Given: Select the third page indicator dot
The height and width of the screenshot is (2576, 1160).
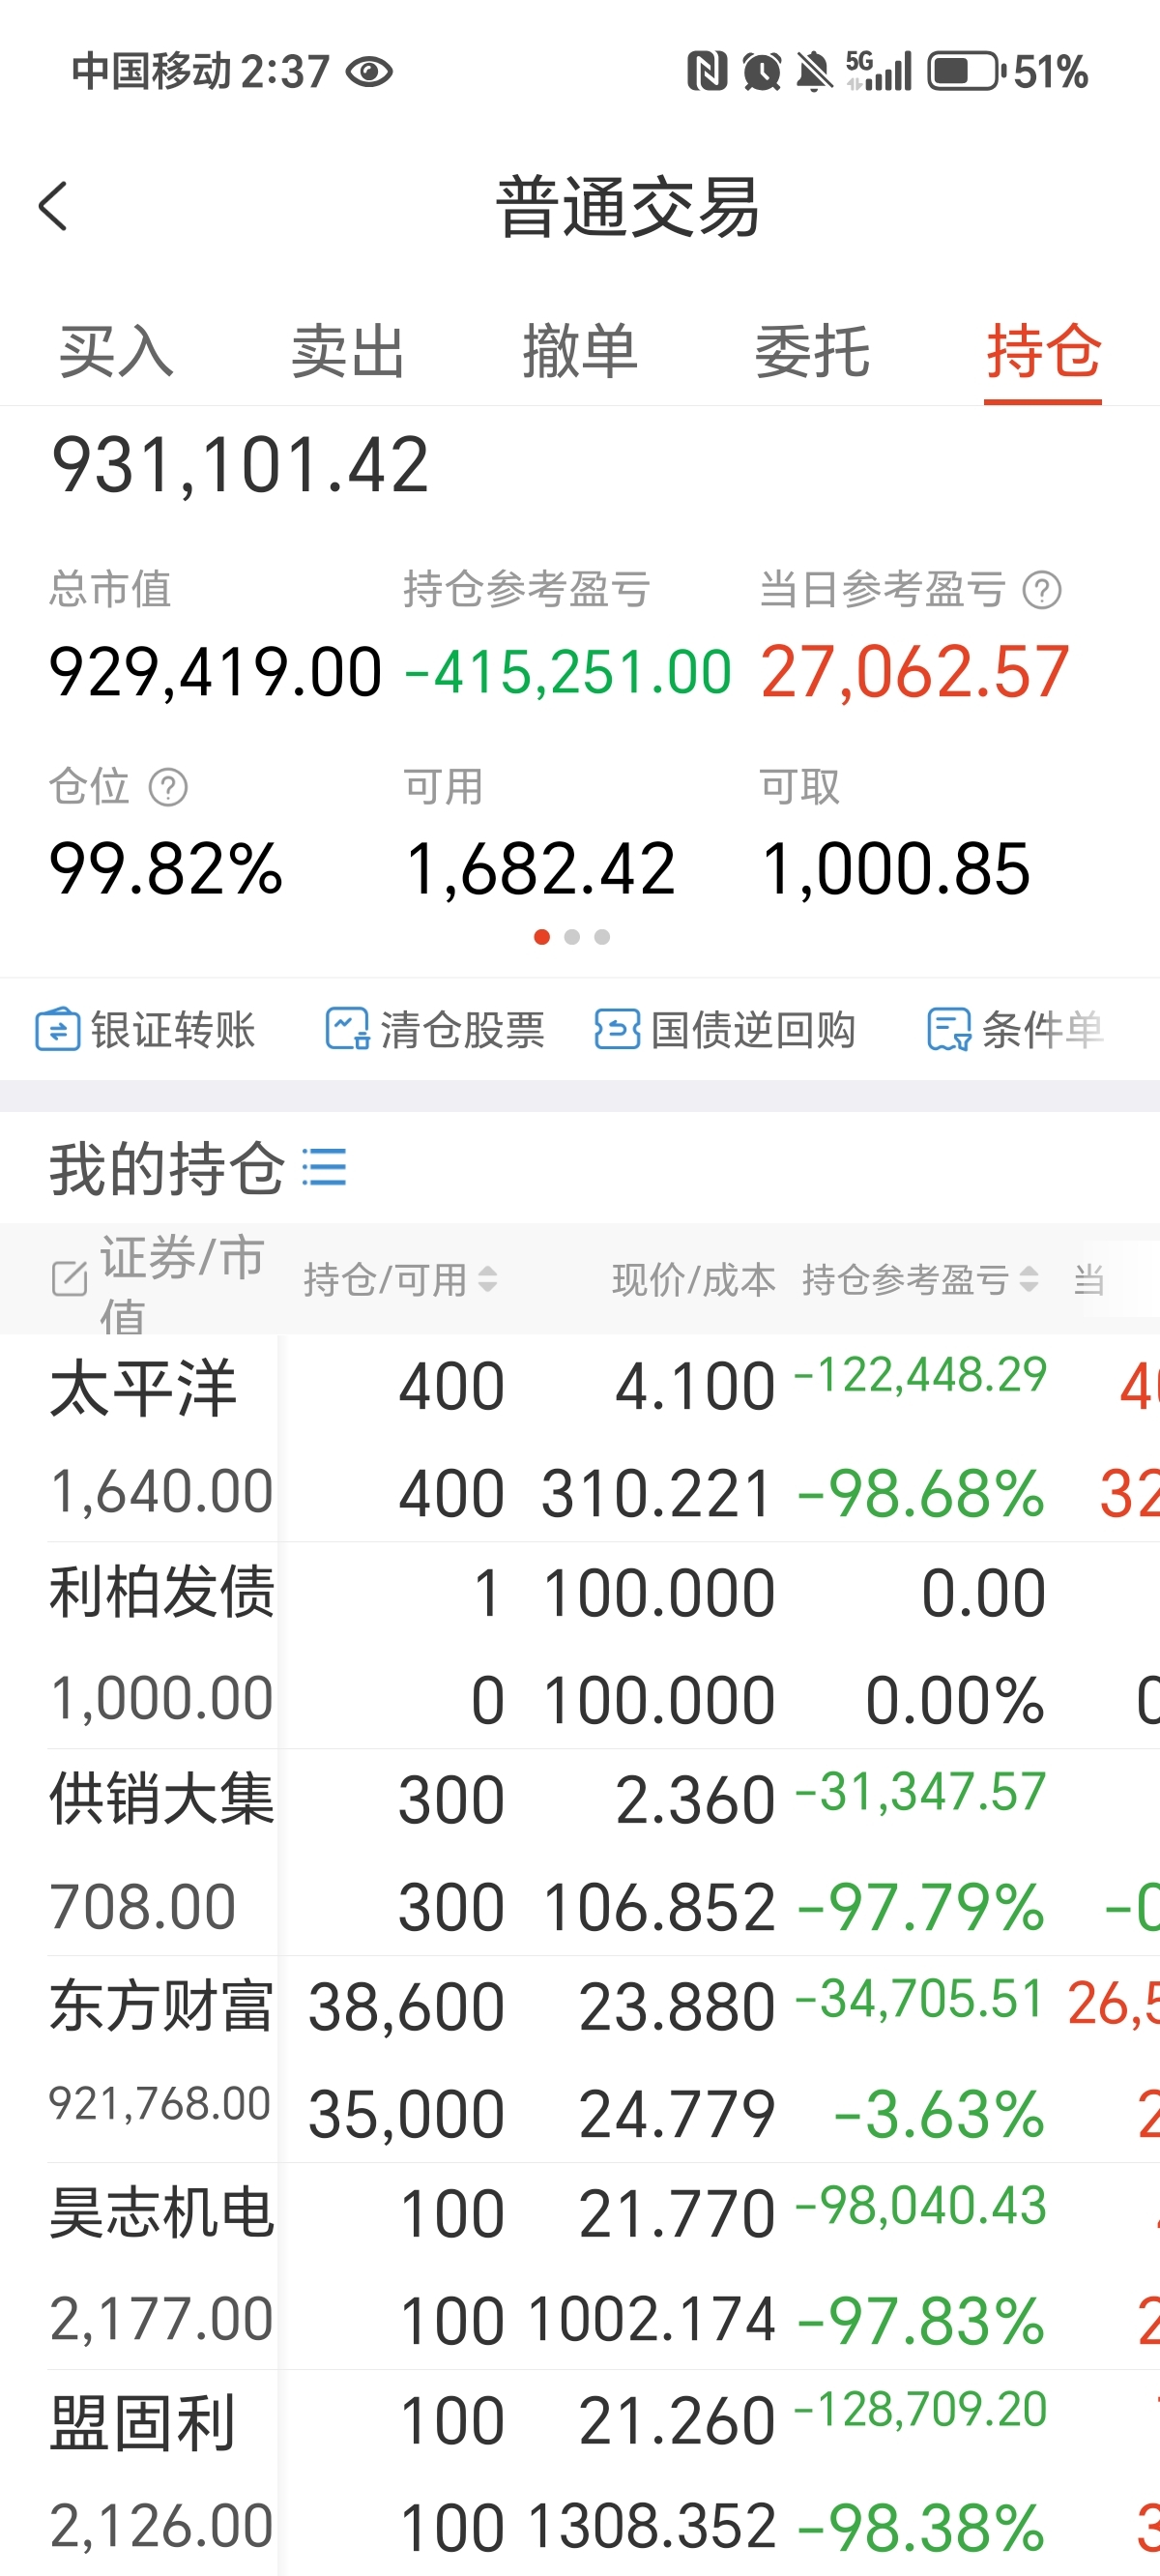Looking at the screenshot, I should pyautogui.click(x=602, y=937).
